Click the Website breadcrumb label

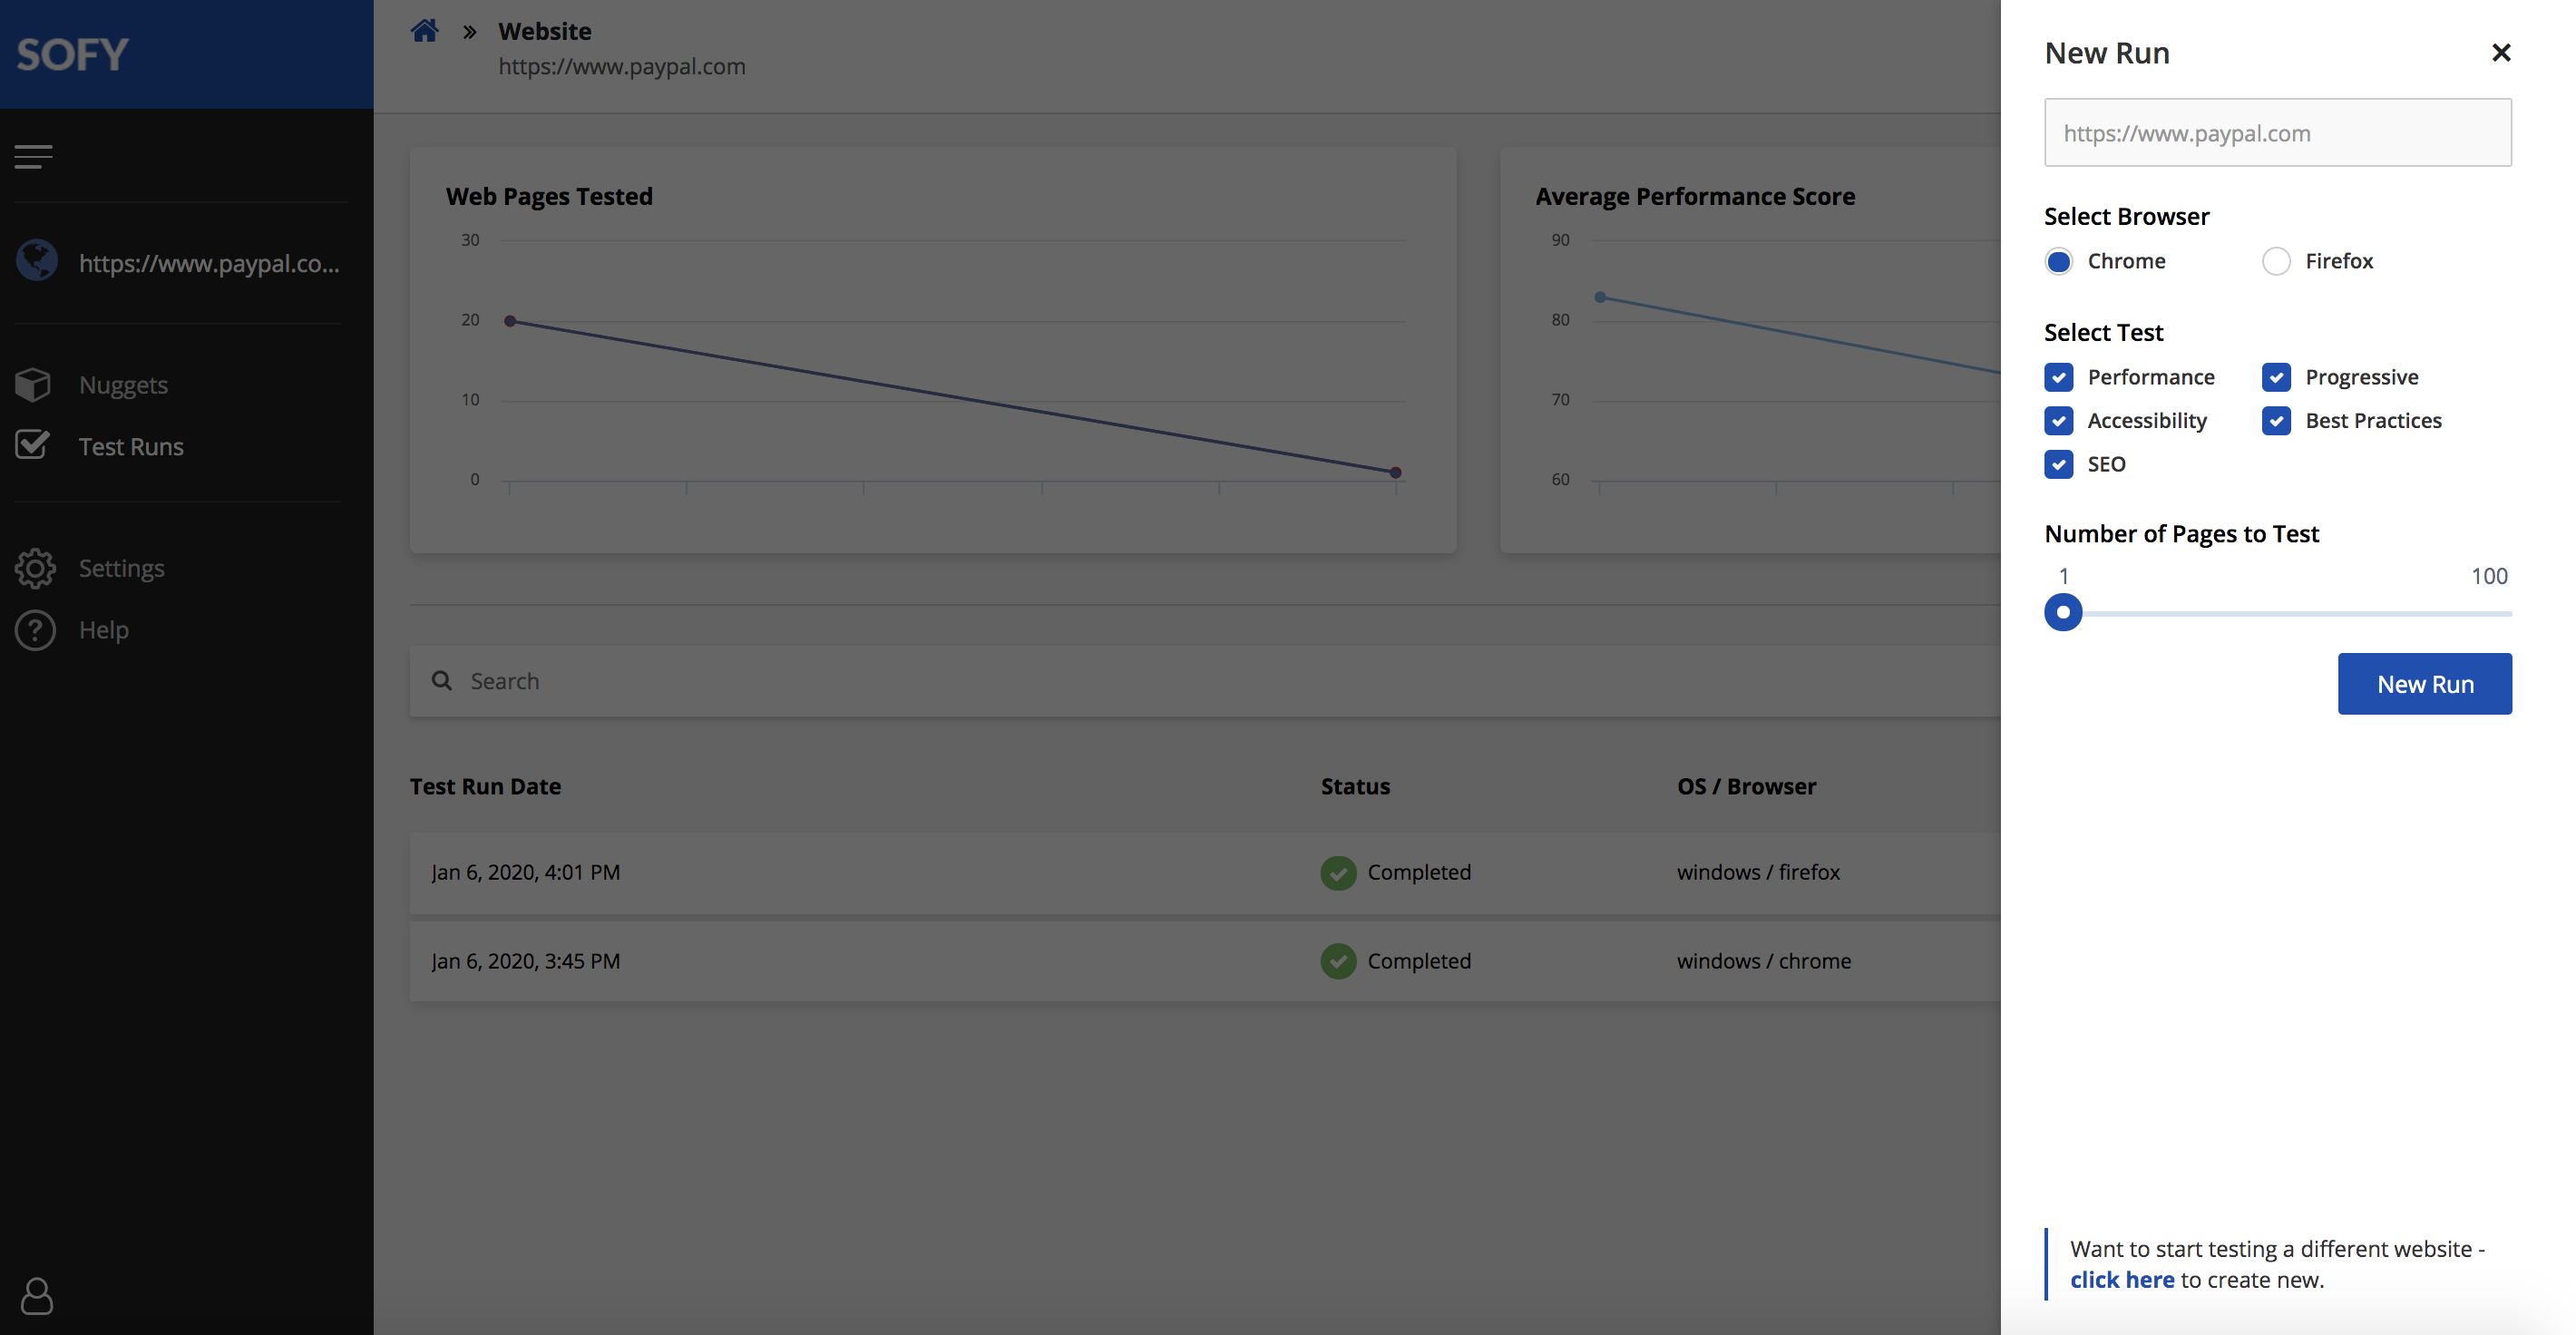(545, 31)
